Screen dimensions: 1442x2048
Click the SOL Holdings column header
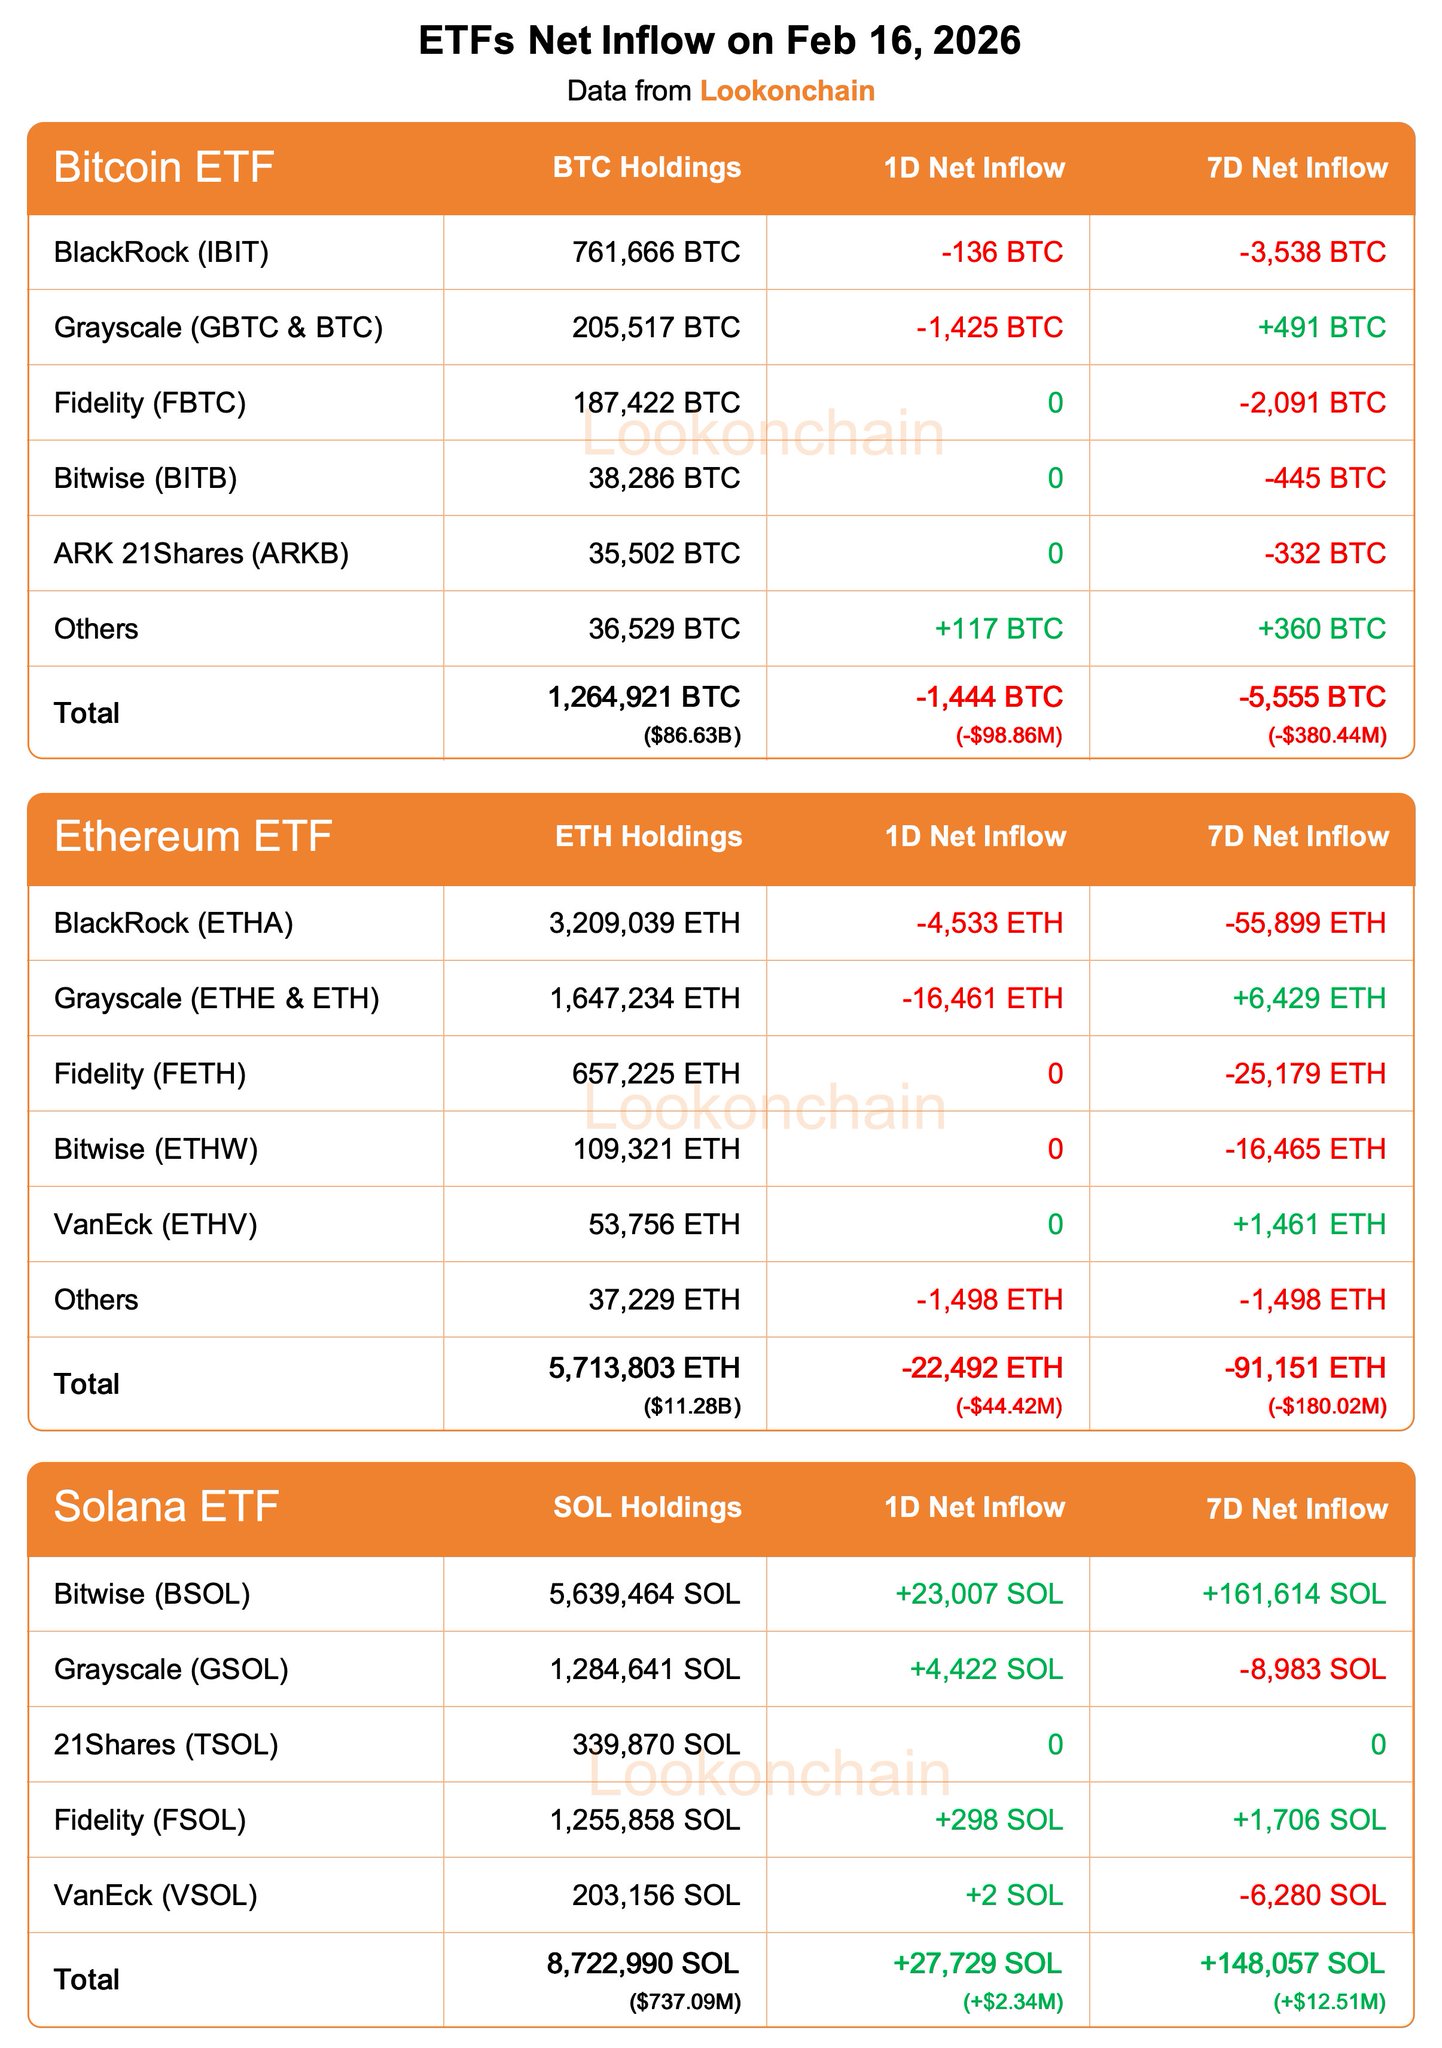pos(647,1507)
